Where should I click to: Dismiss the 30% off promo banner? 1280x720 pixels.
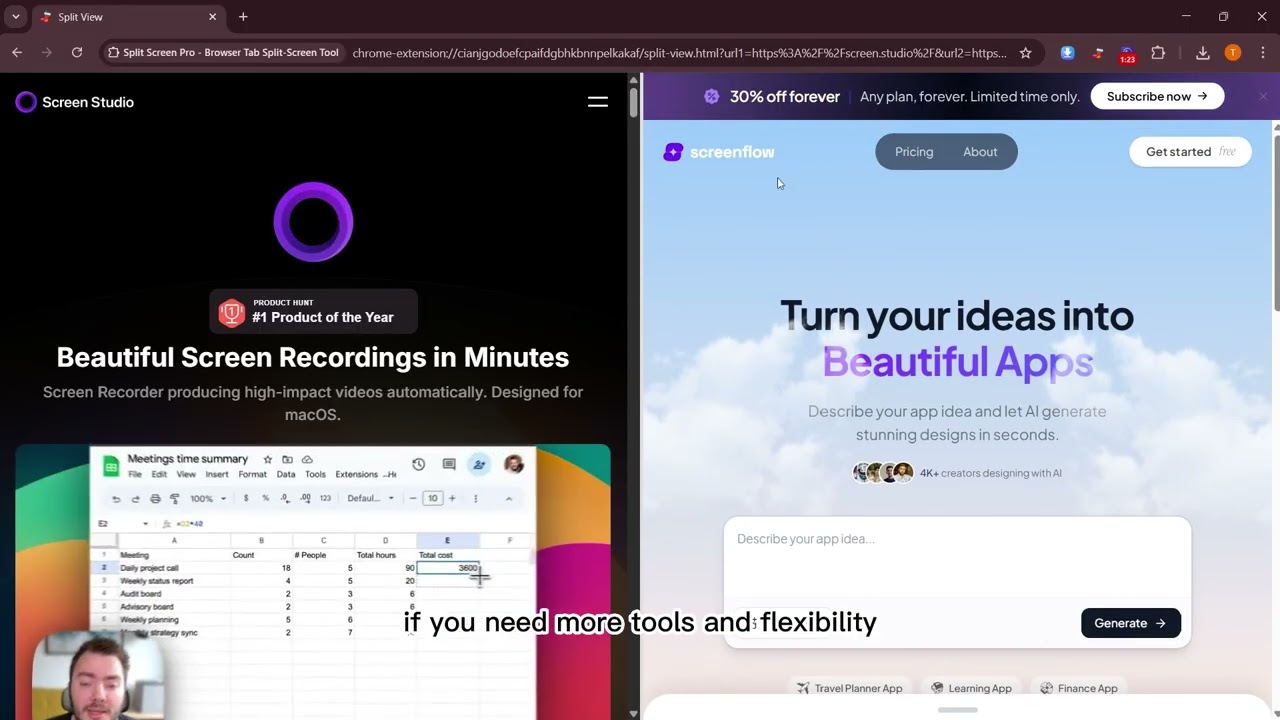point(1263,96)
